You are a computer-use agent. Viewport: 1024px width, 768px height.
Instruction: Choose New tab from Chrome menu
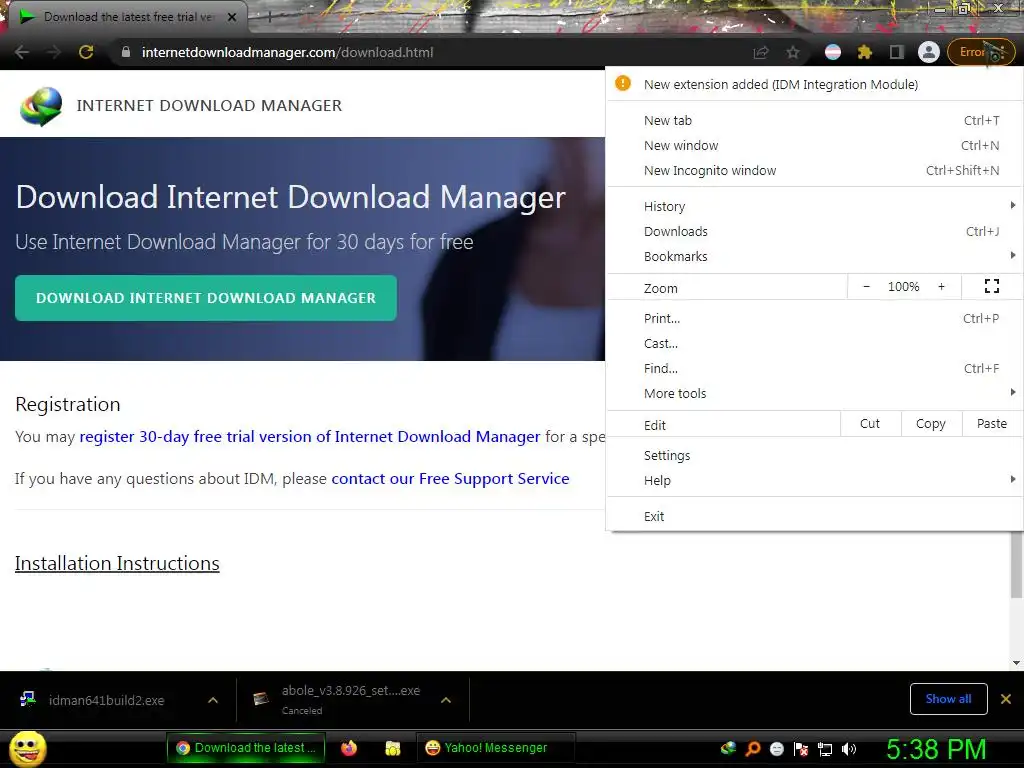[814, 120]
